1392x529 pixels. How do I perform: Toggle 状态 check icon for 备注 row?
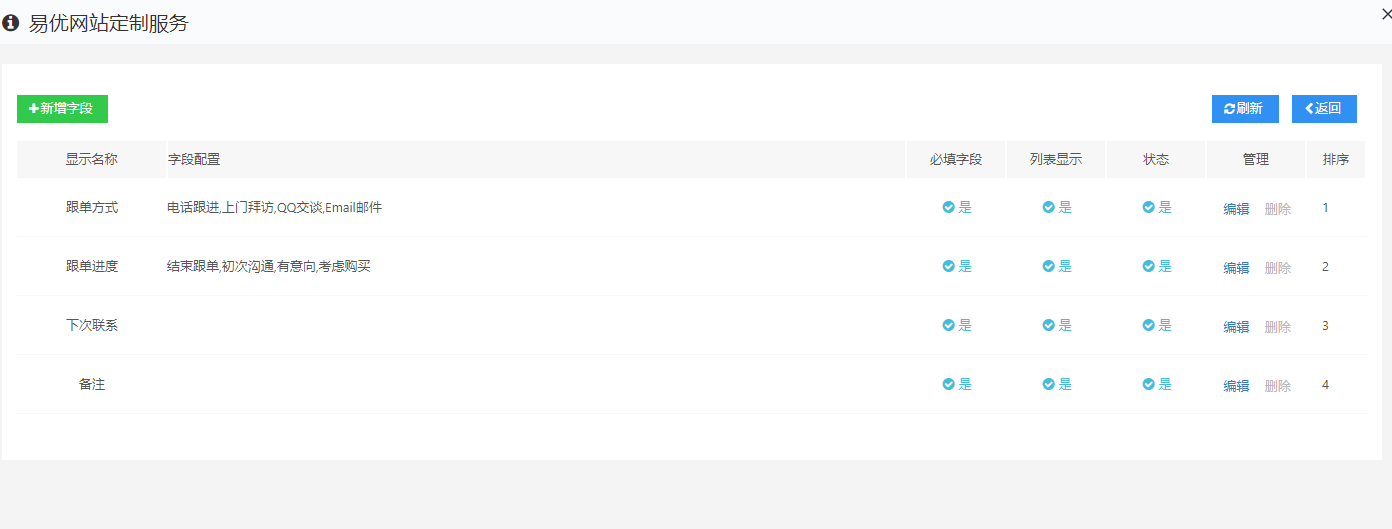tap(1149, 385)
